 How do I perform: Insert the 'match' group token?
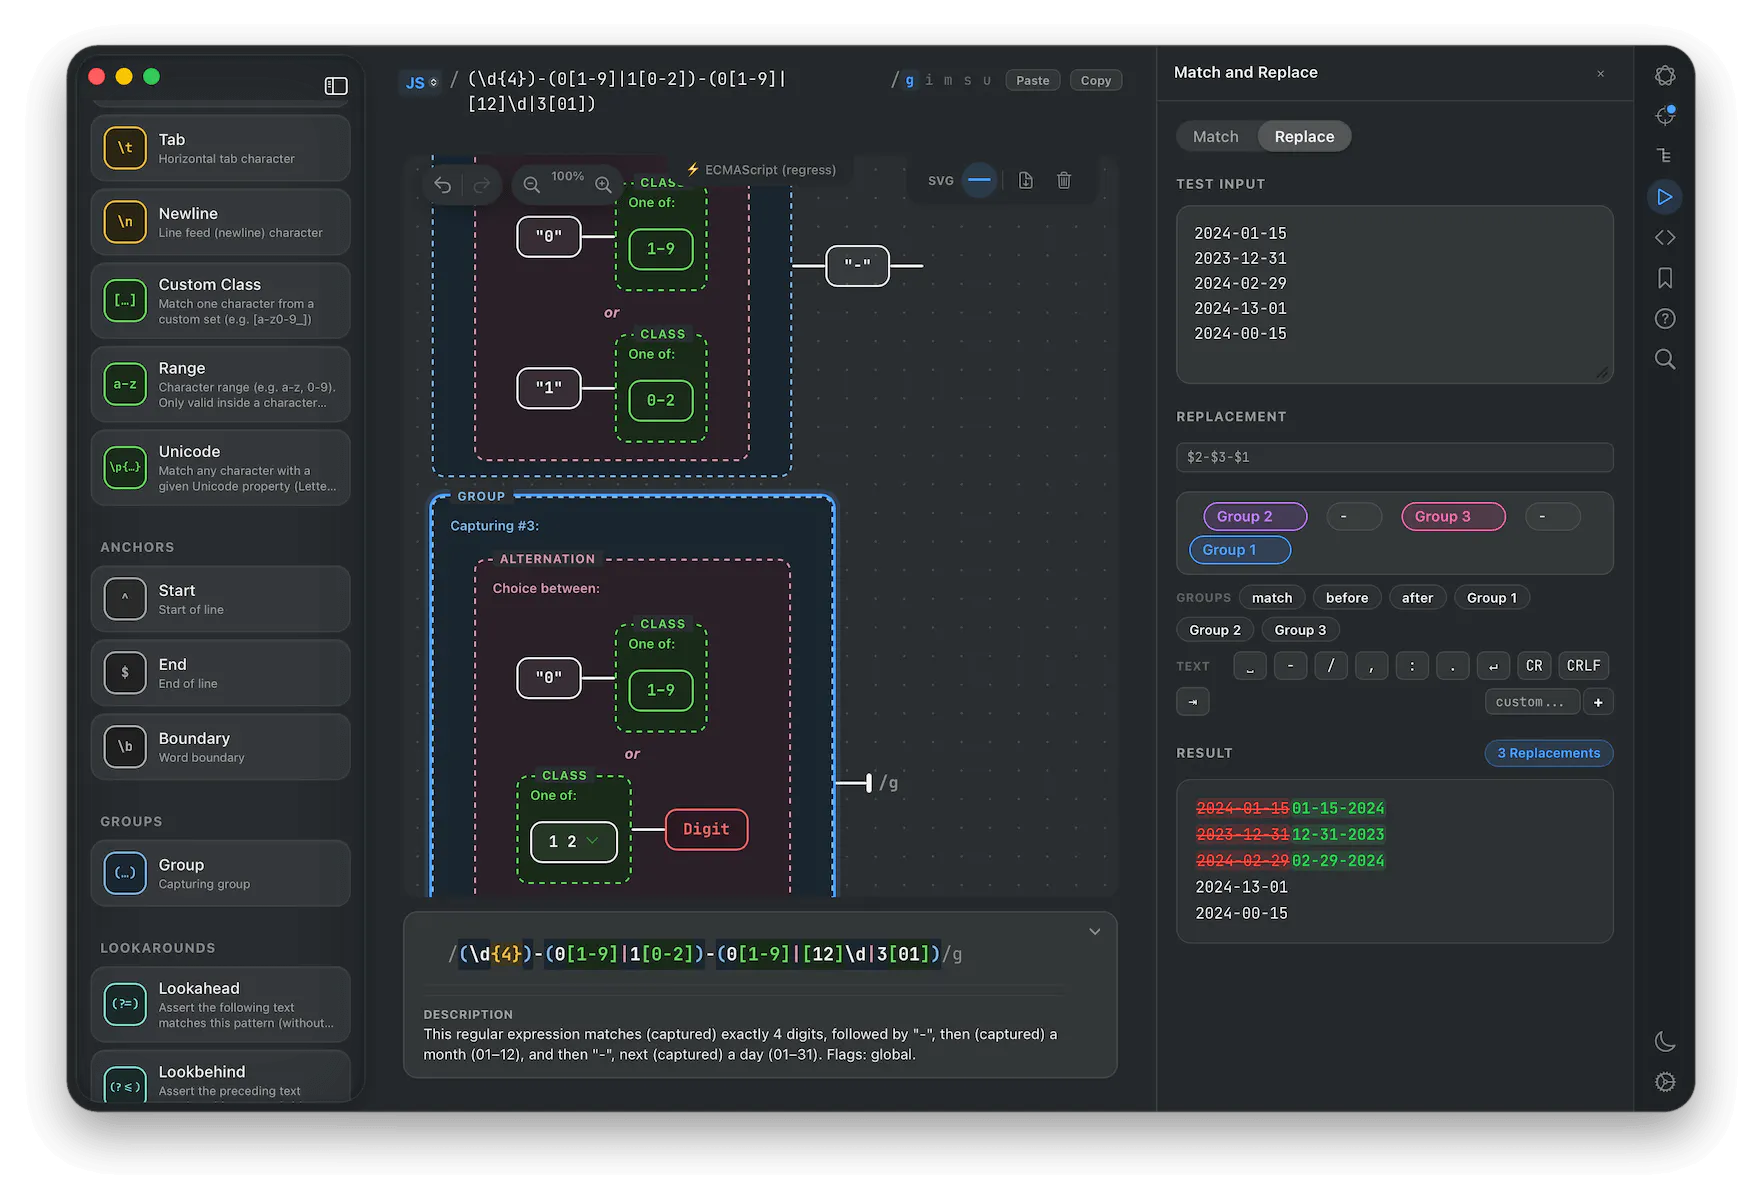[x=1272, y=598]
